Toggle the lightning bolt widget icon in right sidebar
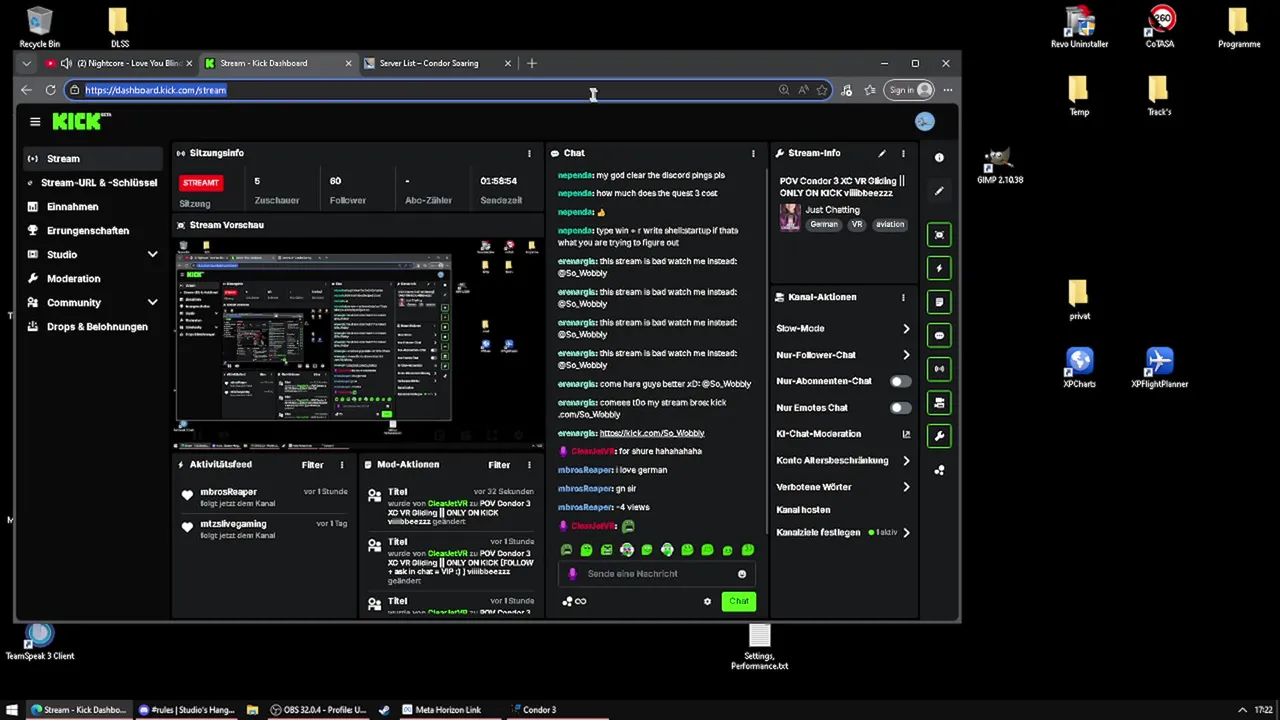The width and height of the screenshot is (1280, 720). tap(939, 268)
